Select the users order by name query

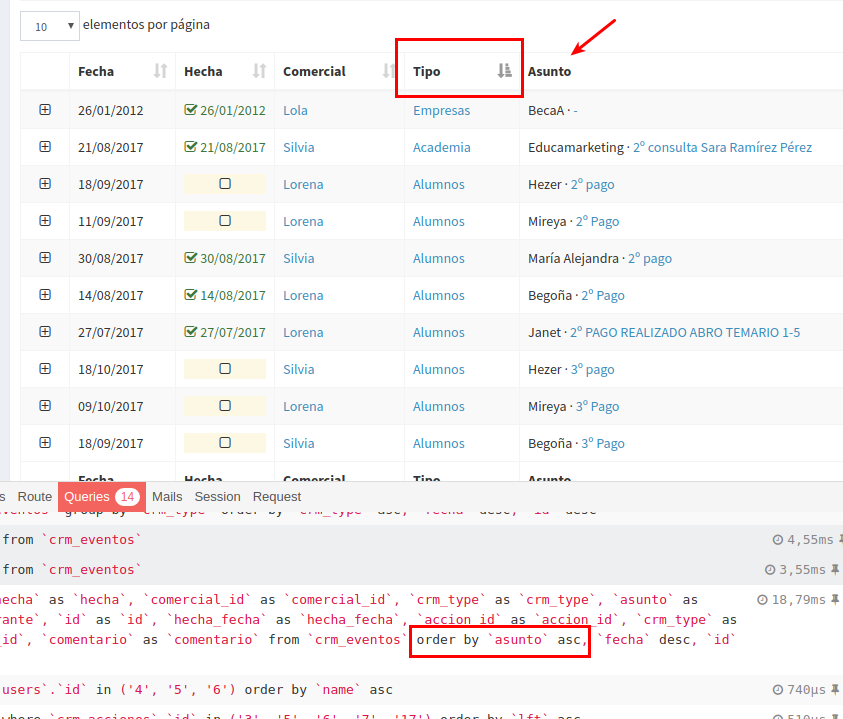tap(197, 689)
